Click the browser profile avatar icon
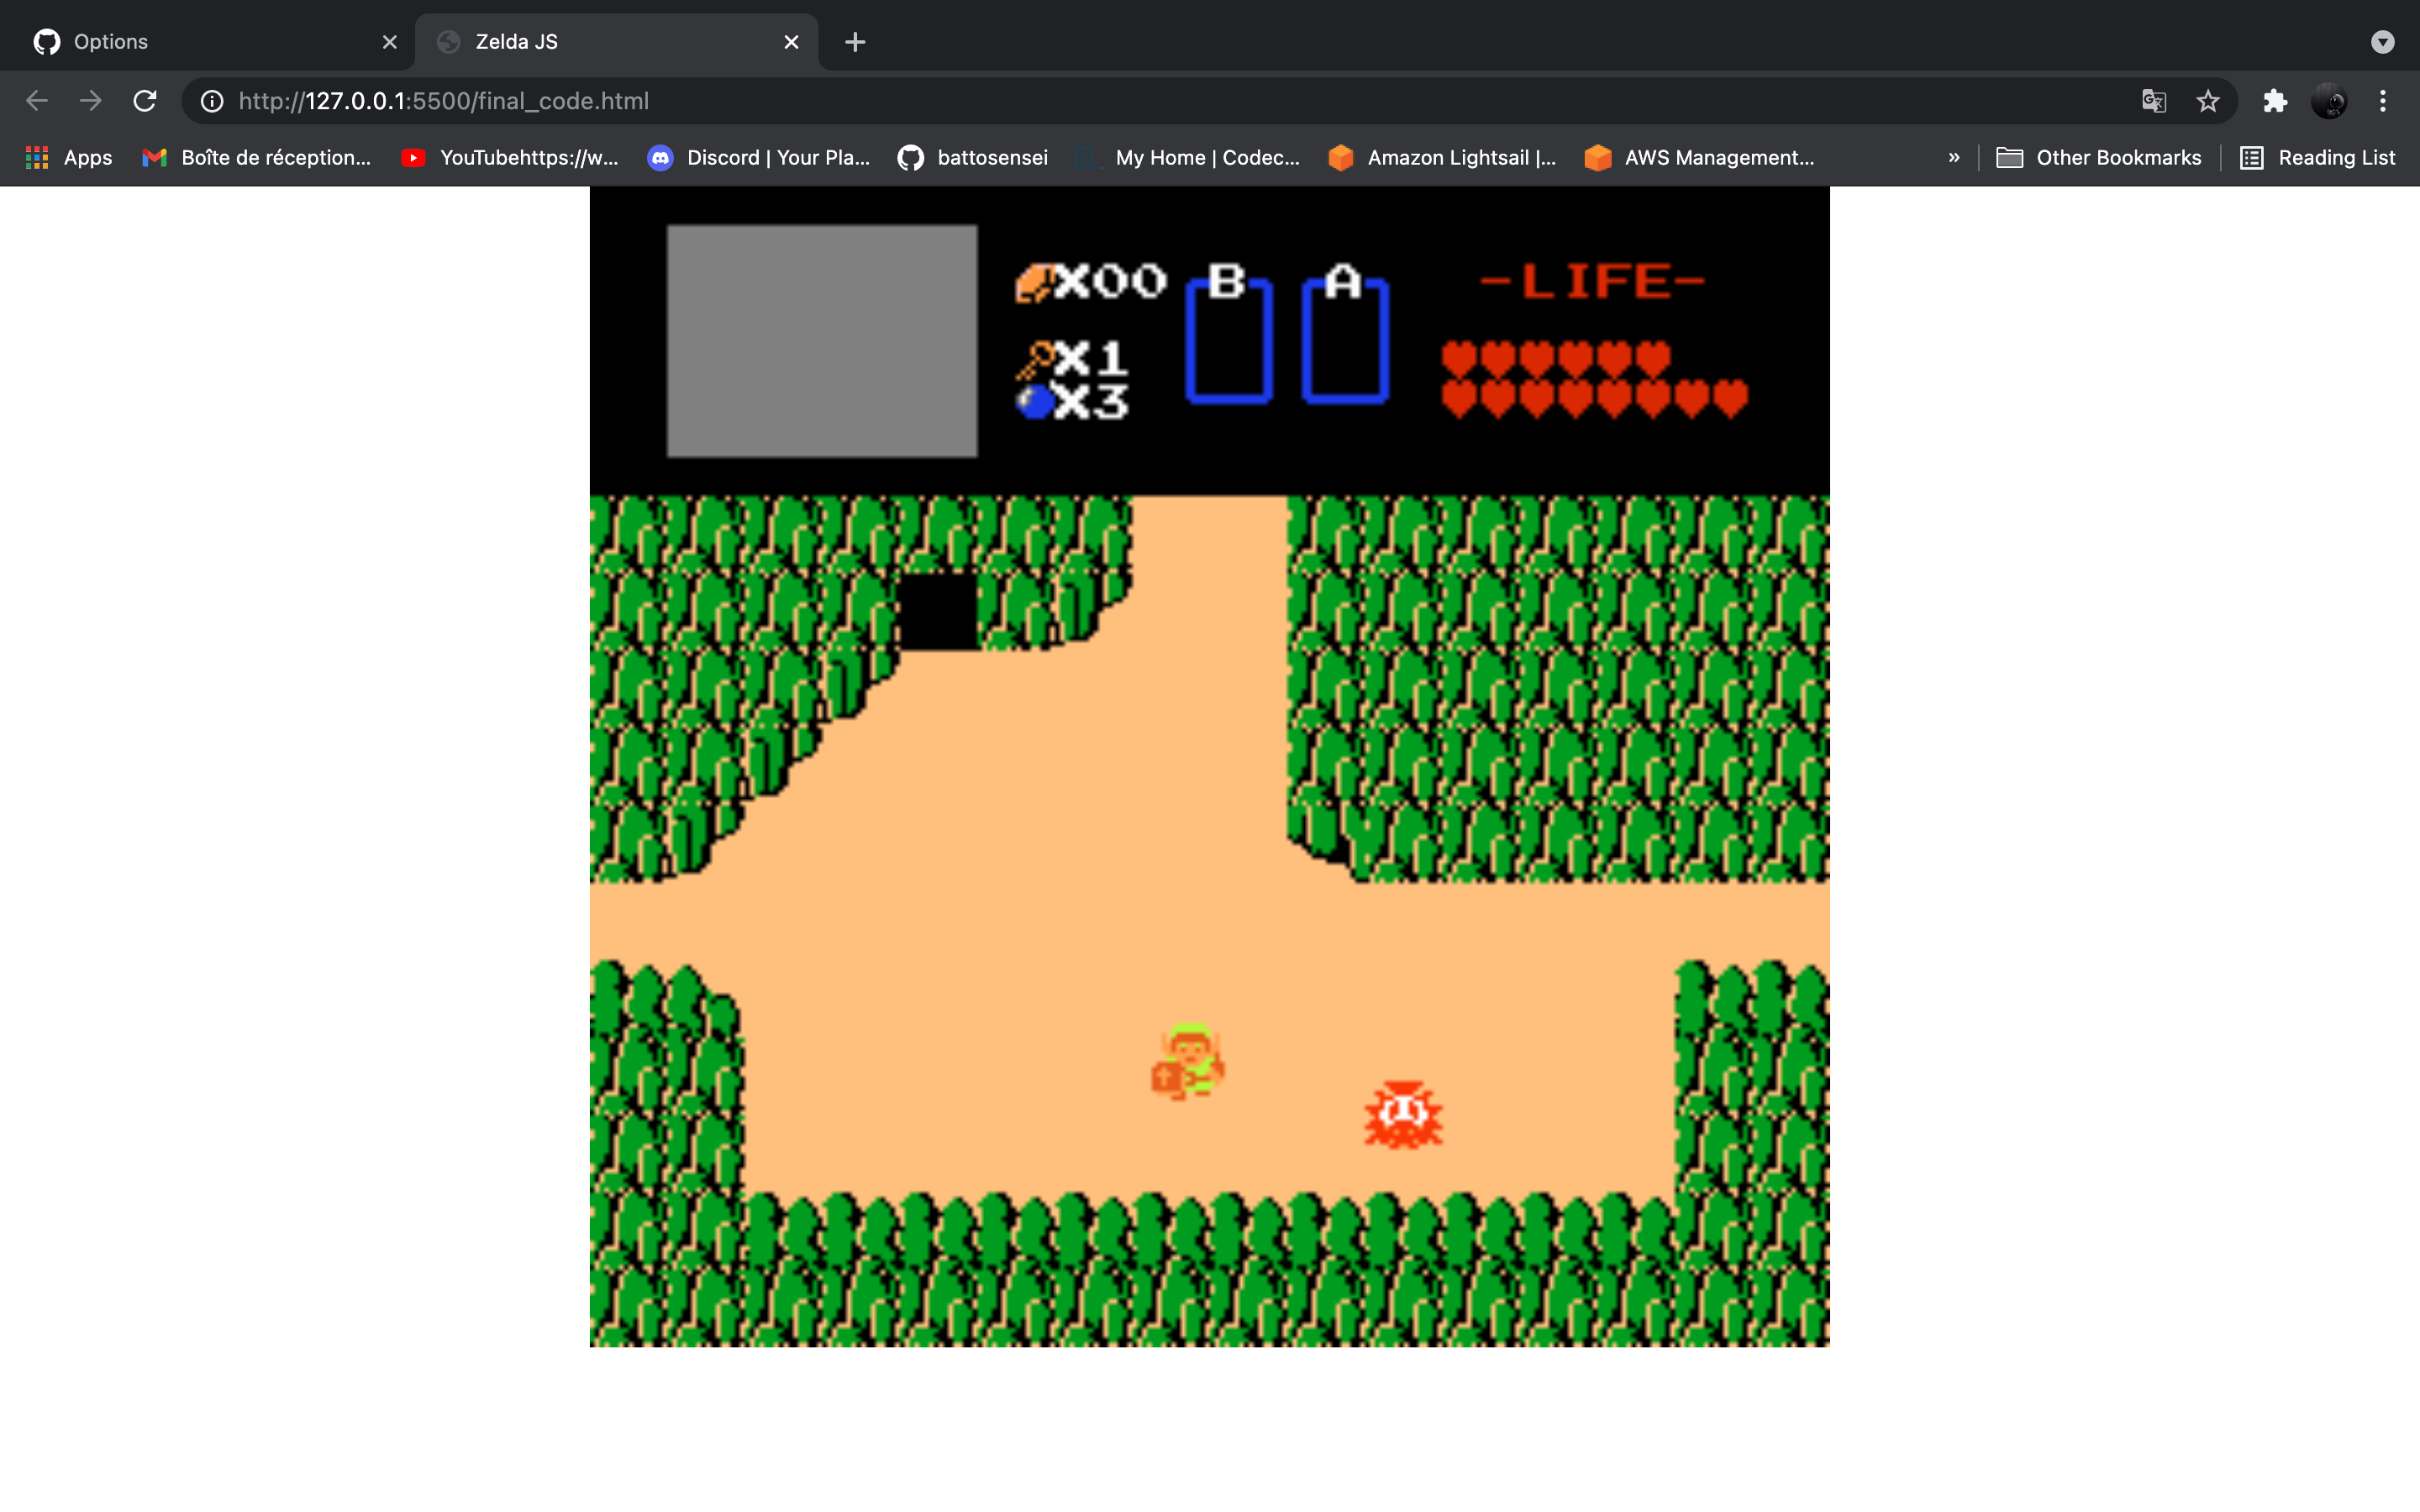This screenshot has width=2420, height=1512. point(2330,100)
